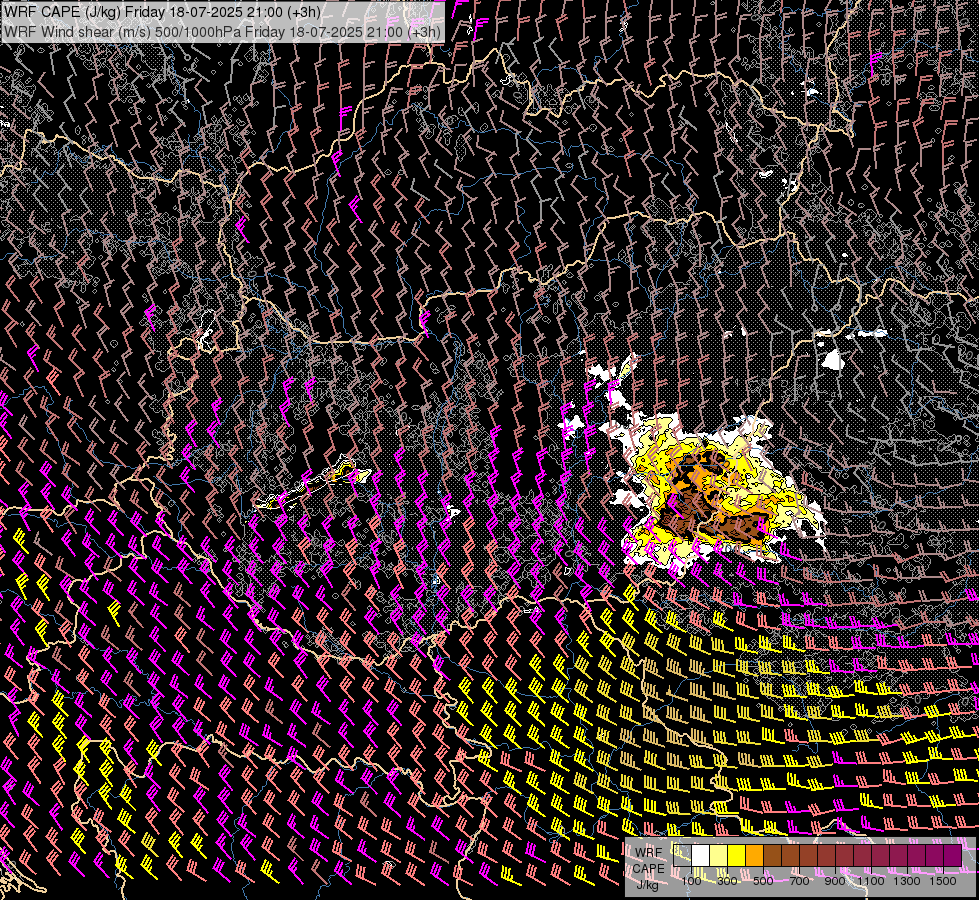Select the bright yellow legend swatch
Image resolution: width=979 pixels, height=900 pixels.
(x=737, y=855)
